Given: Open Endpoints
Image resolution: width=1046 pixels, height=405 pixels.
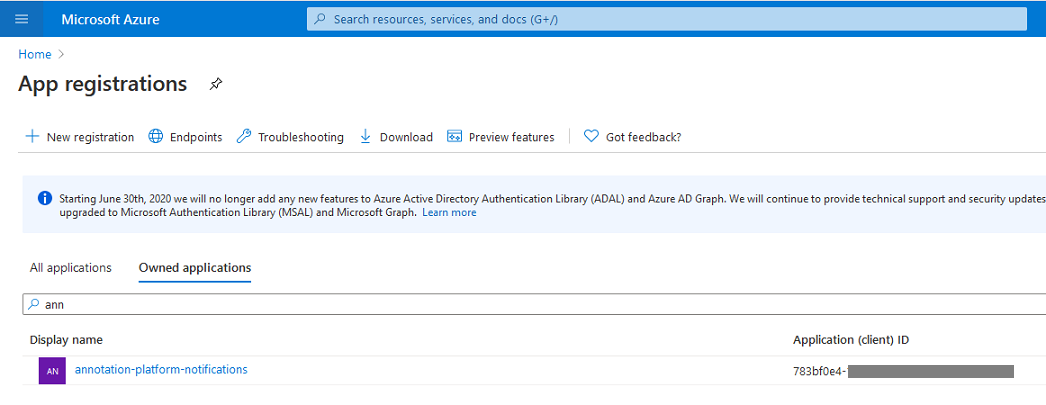Looking at the screenshot, I should [196, 137].
